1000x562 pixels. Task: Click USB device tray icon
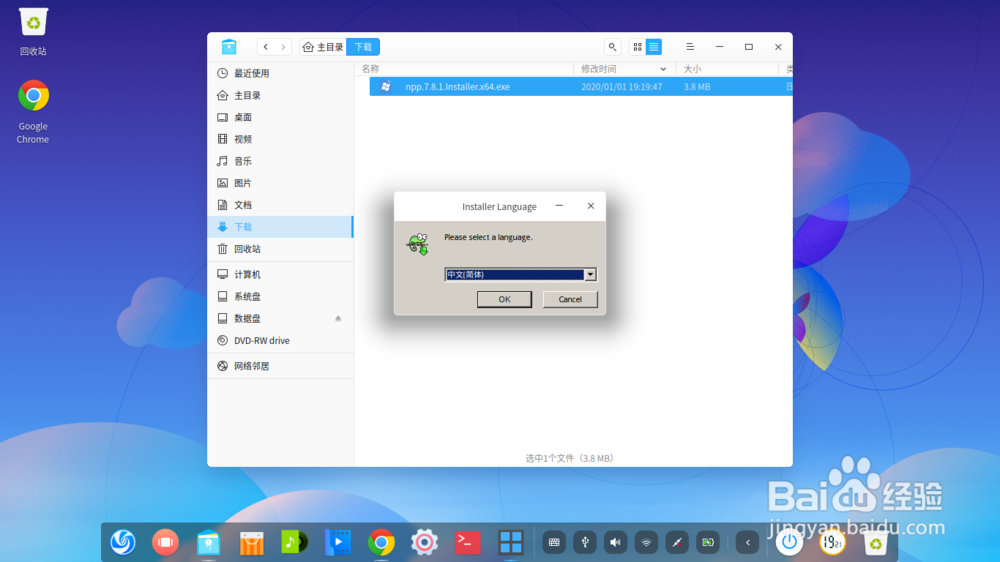point(585,542)
